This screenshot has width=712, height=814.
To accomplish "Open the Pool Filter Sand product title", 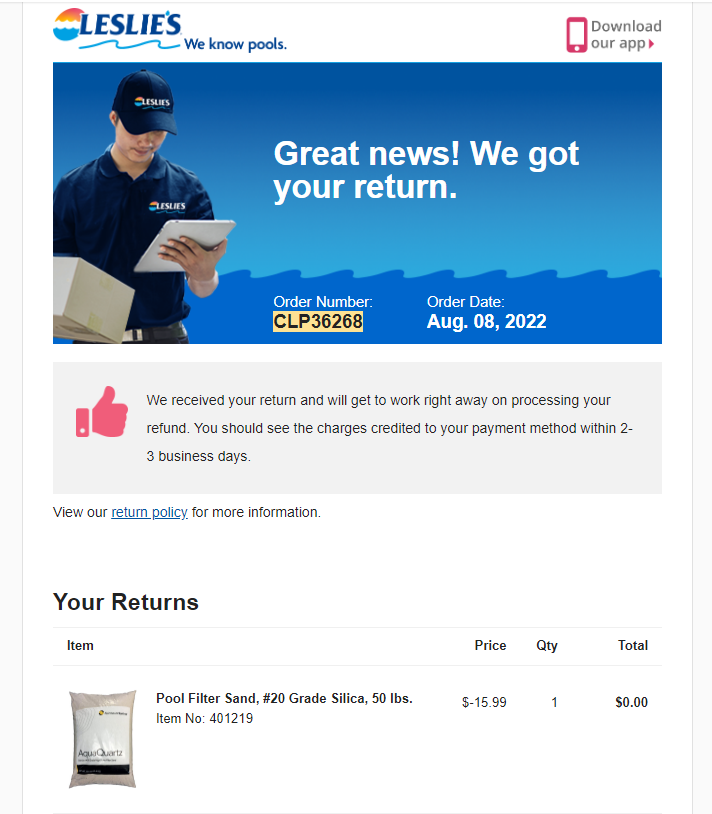I will pyautogui.click(x=284, y=698).
